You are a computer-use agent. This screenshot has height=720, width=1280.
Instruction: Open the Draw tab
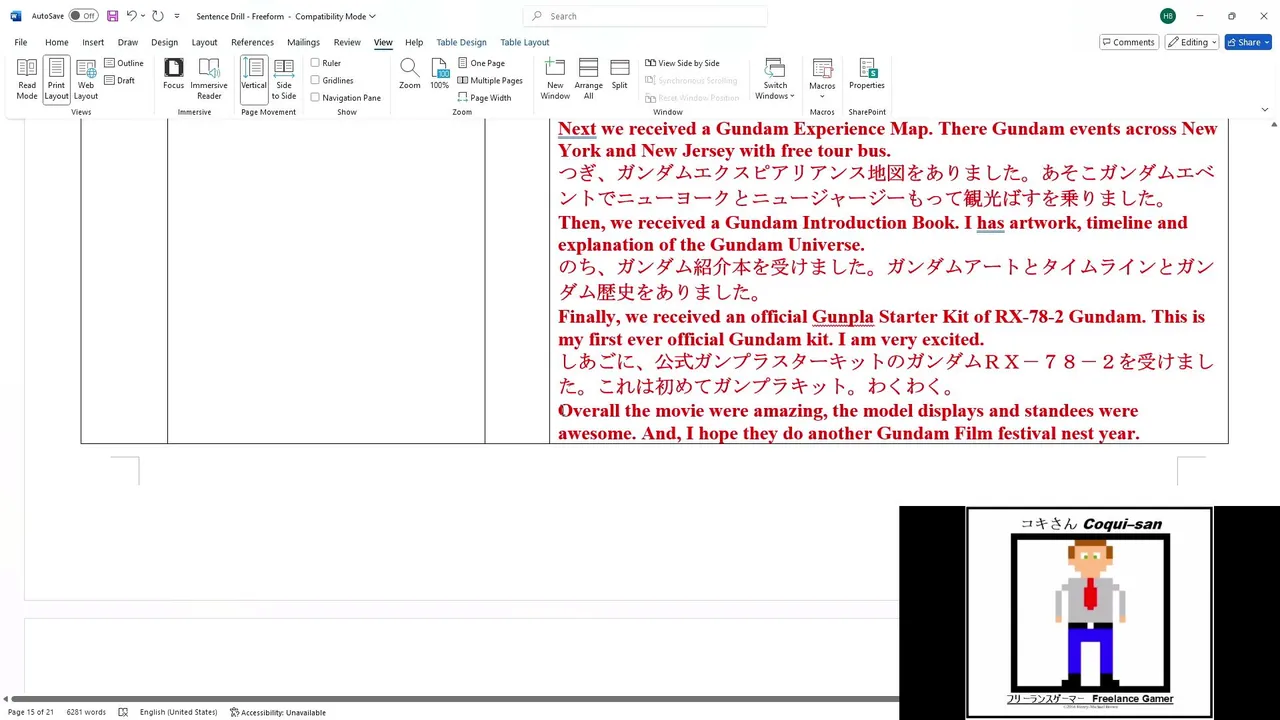pyautogui.click(x=128, y=42)
